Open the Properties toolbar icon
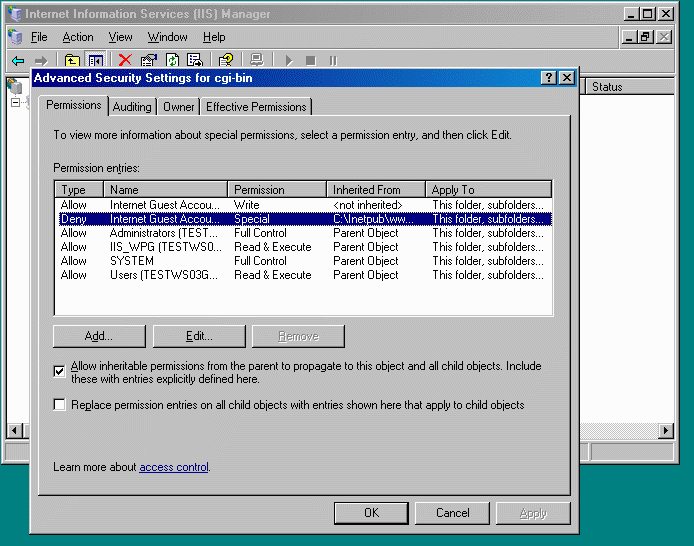 (x=149, y=60)
